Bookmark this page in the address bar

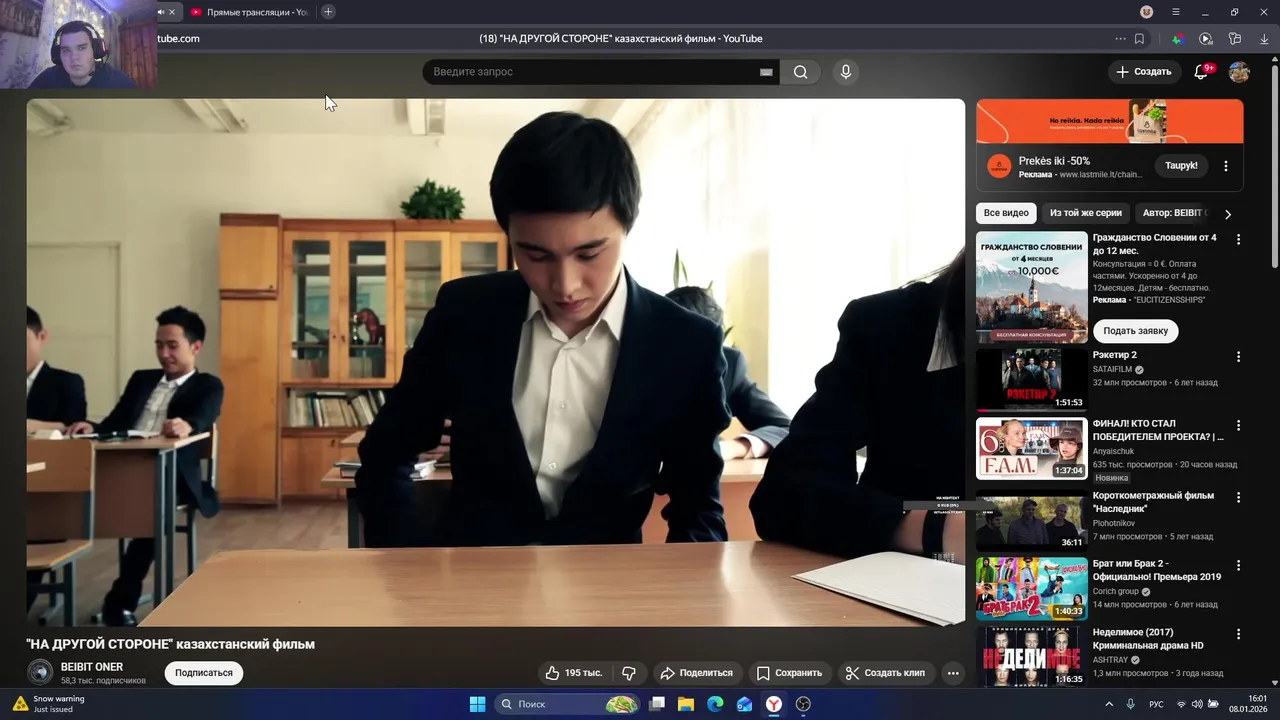pyautogui.click(x=1139, y=39)
